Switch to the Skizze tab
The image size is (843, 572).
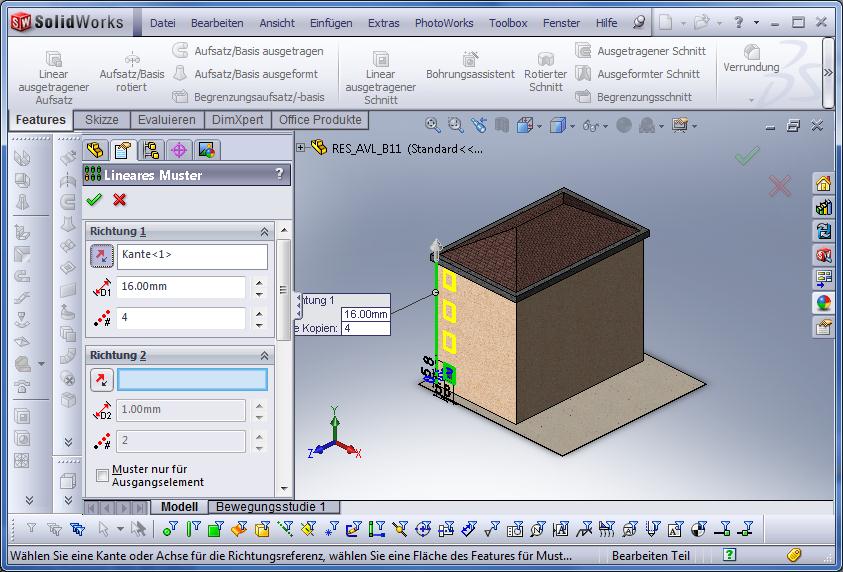101,120
